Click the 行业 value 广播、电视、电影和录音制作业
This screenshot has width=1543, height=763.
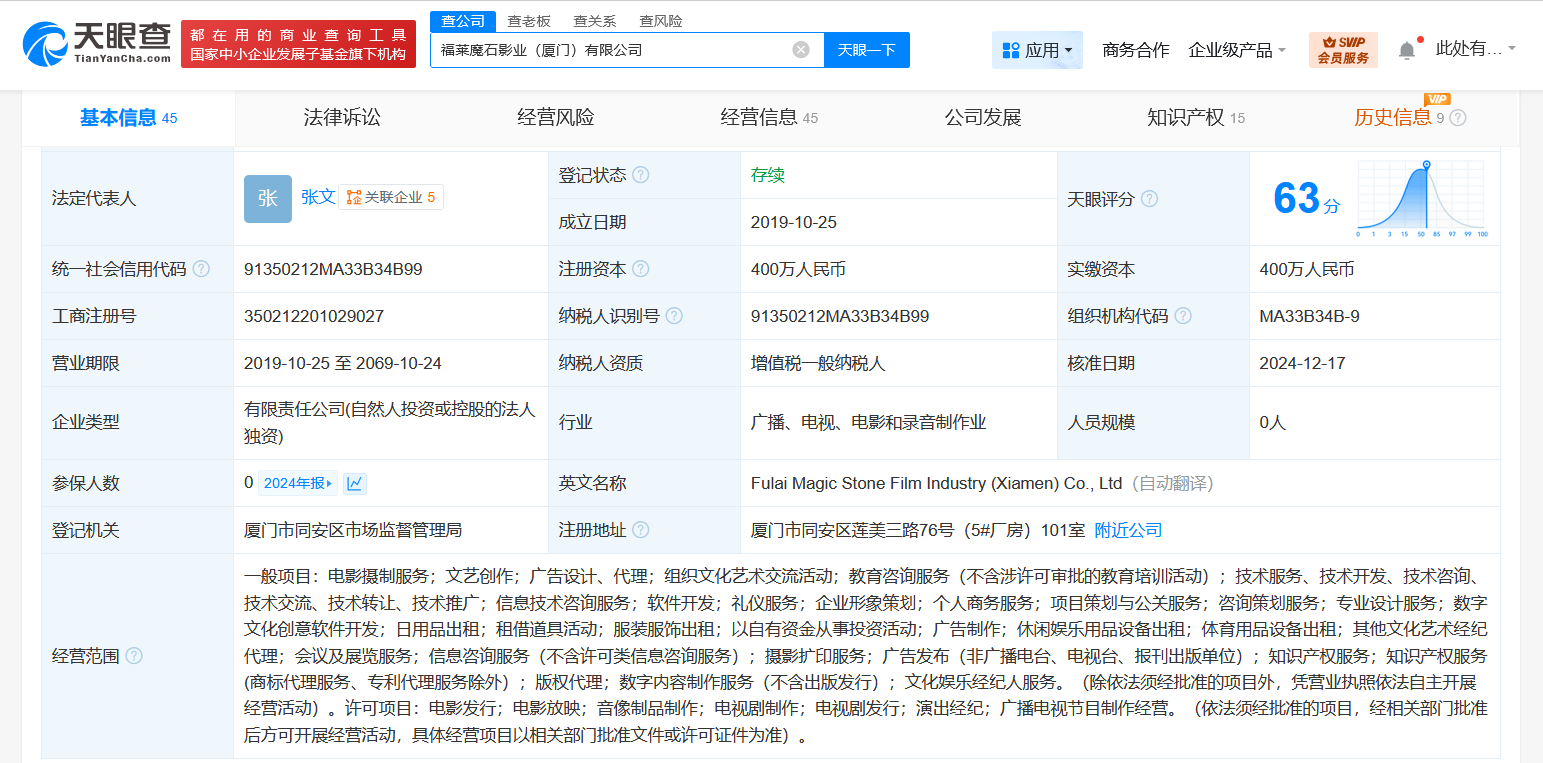coord(869,422)
